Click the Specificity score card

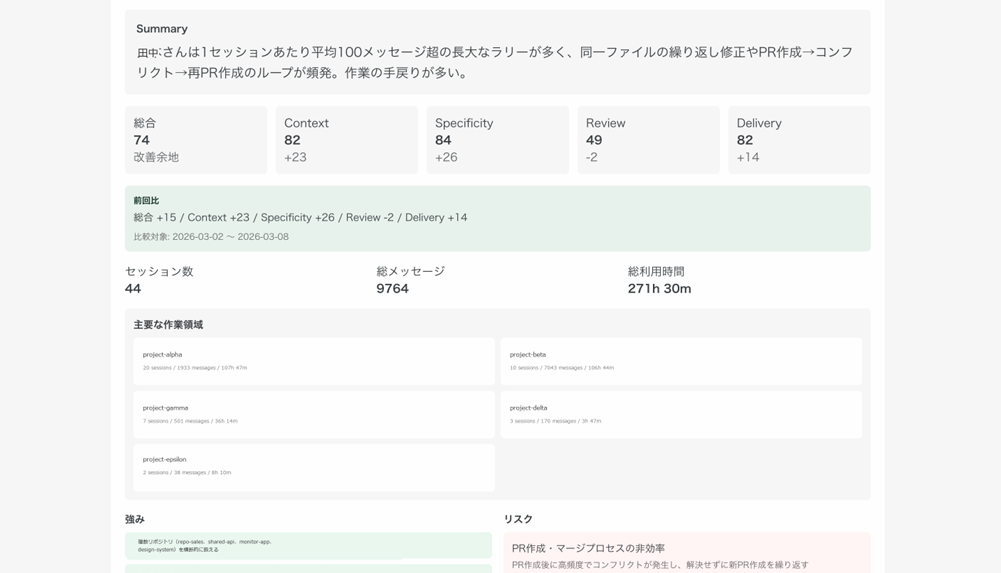(497, 140)
